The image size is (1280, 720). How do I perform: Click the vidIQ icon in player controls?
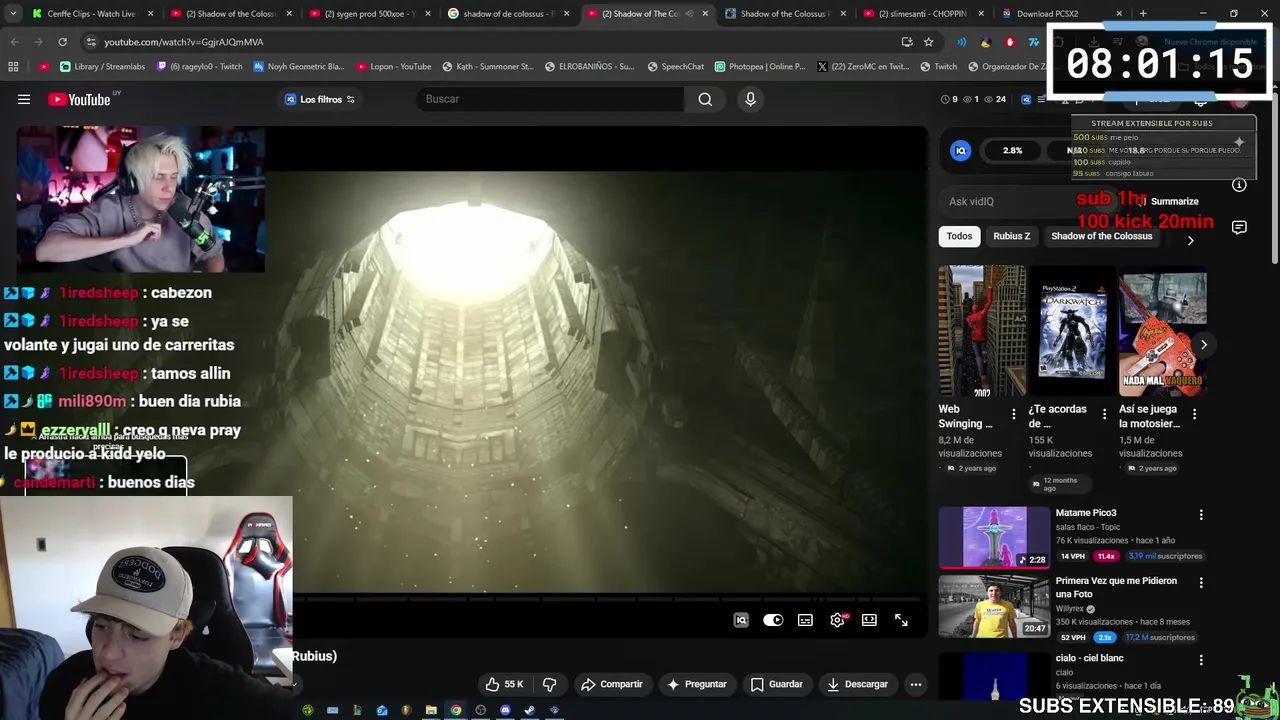pyautogui.click(x=741, y=620)
